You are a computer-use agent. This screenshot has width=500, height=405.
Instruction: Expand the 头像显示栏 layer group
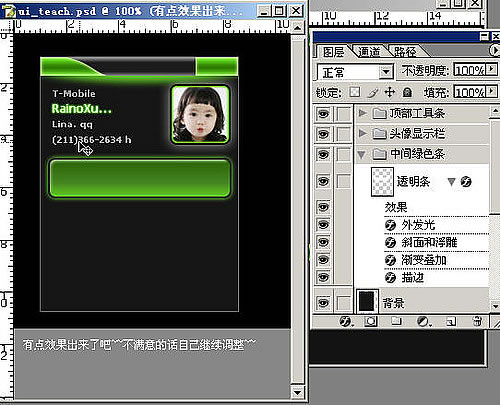(362, 133)
